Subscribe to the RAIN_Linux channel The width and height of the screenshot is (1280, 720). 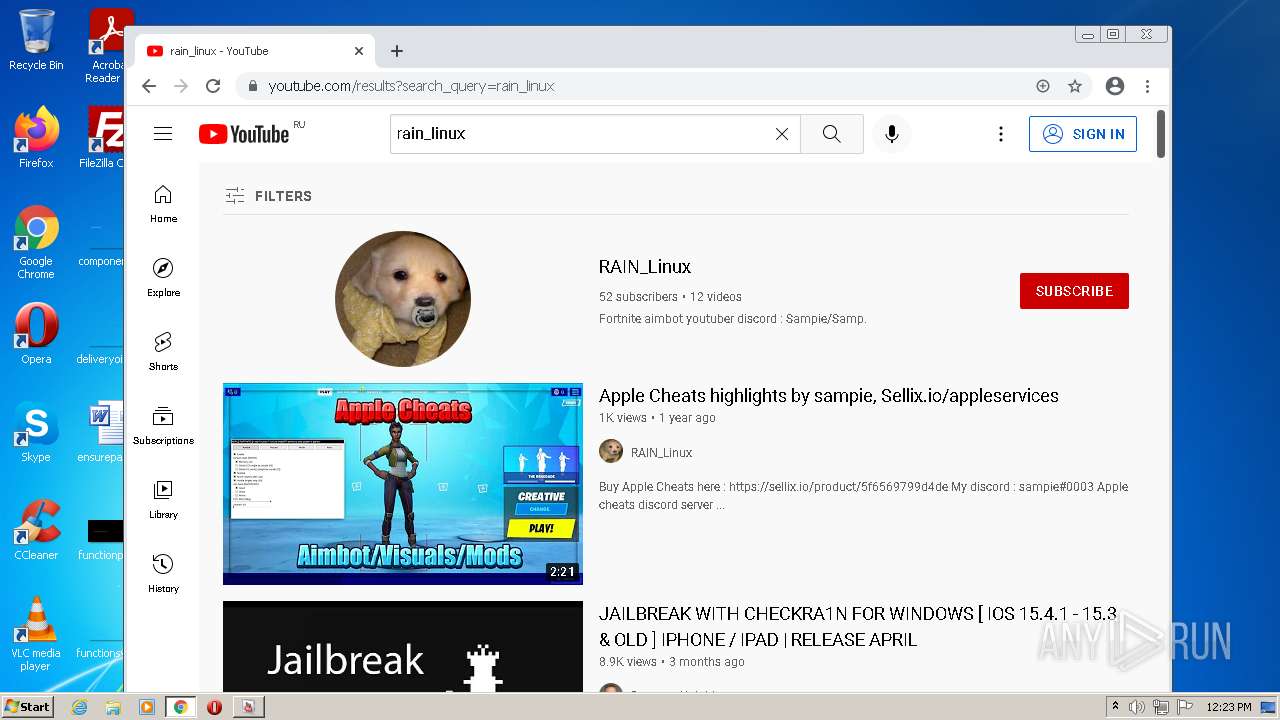pos(1074,291)
